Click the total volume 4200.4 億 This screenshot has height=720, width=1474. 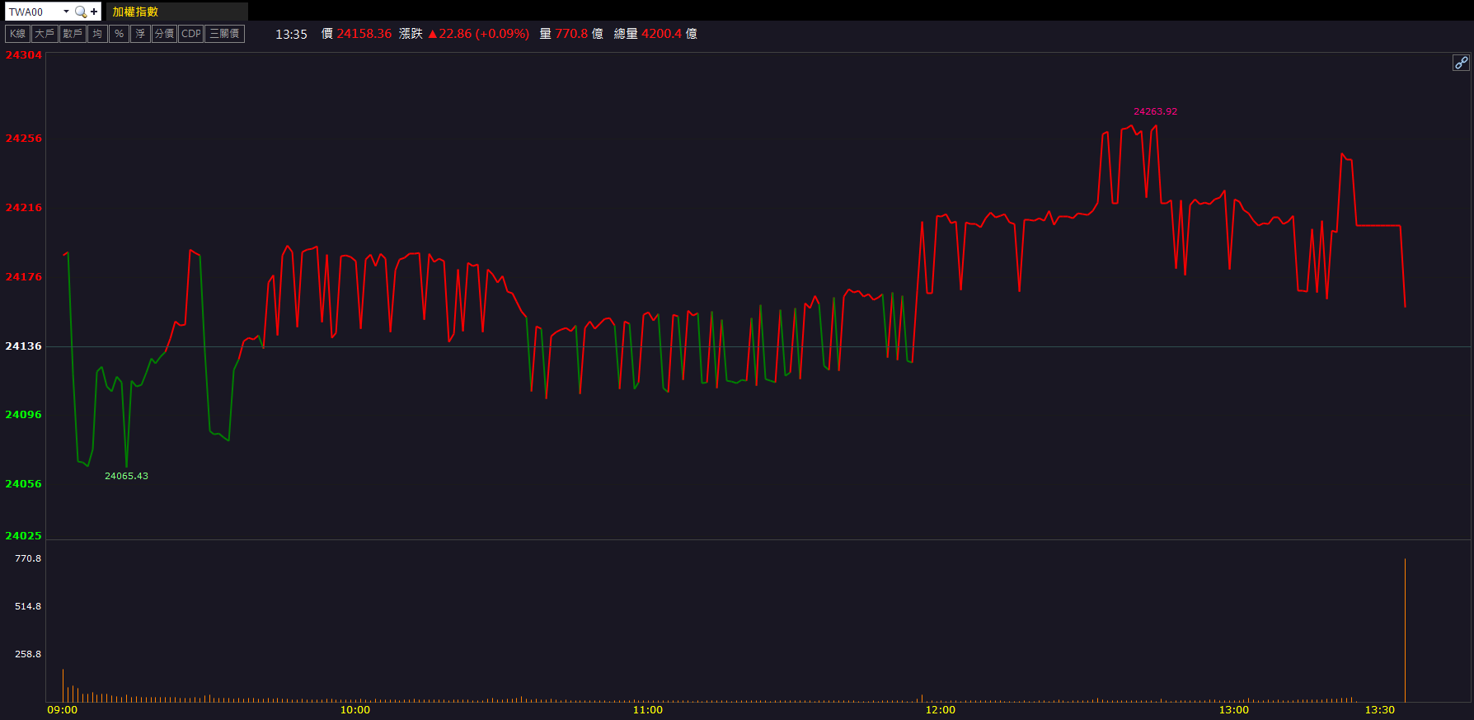(669, 34)
